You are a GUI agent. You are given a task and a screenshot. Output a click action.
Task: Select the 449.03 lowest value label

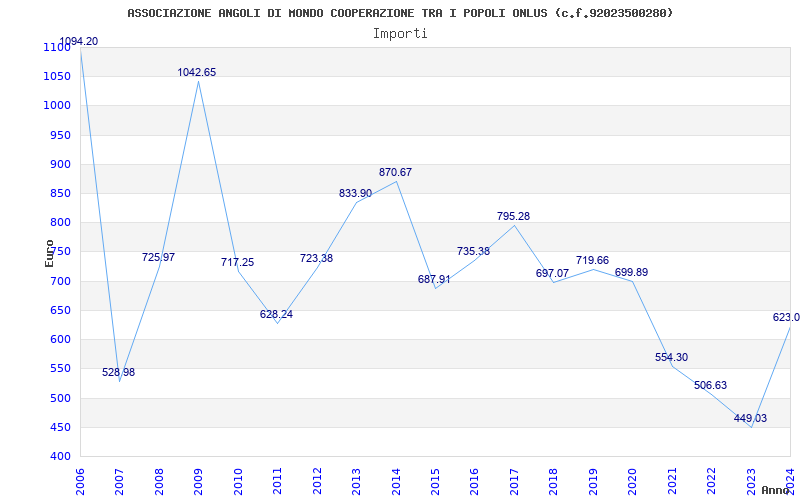pos(750,418)
